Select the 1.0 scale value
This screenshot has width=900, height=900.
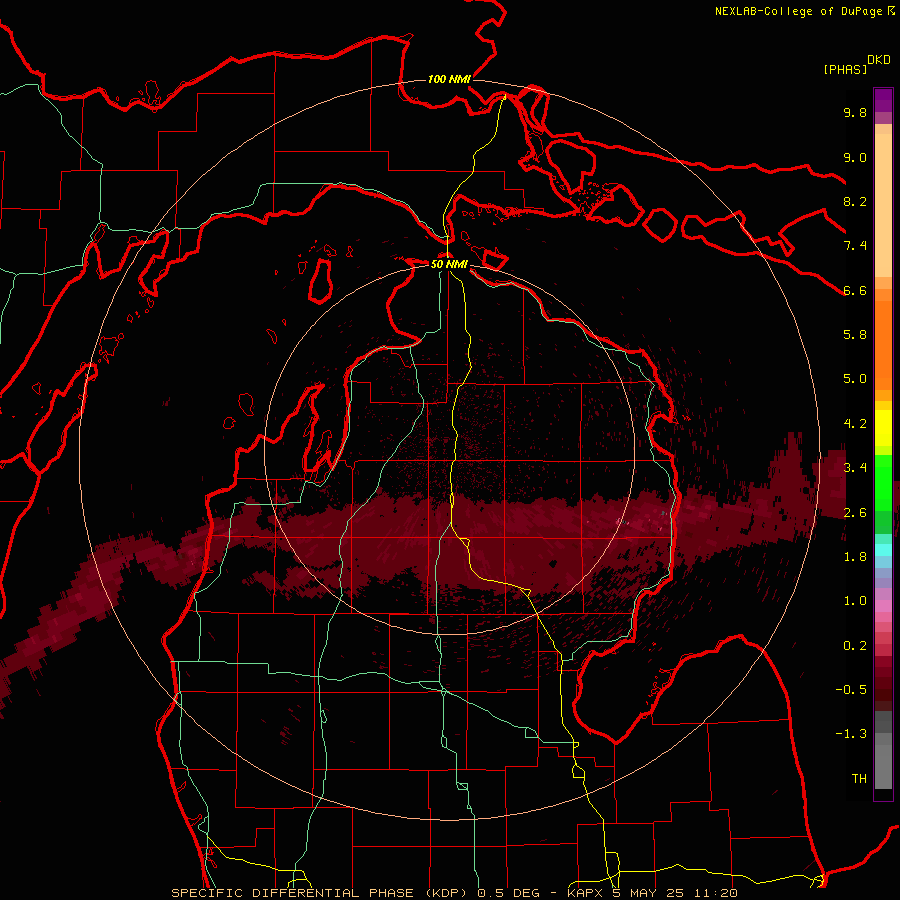coord(855,600)
